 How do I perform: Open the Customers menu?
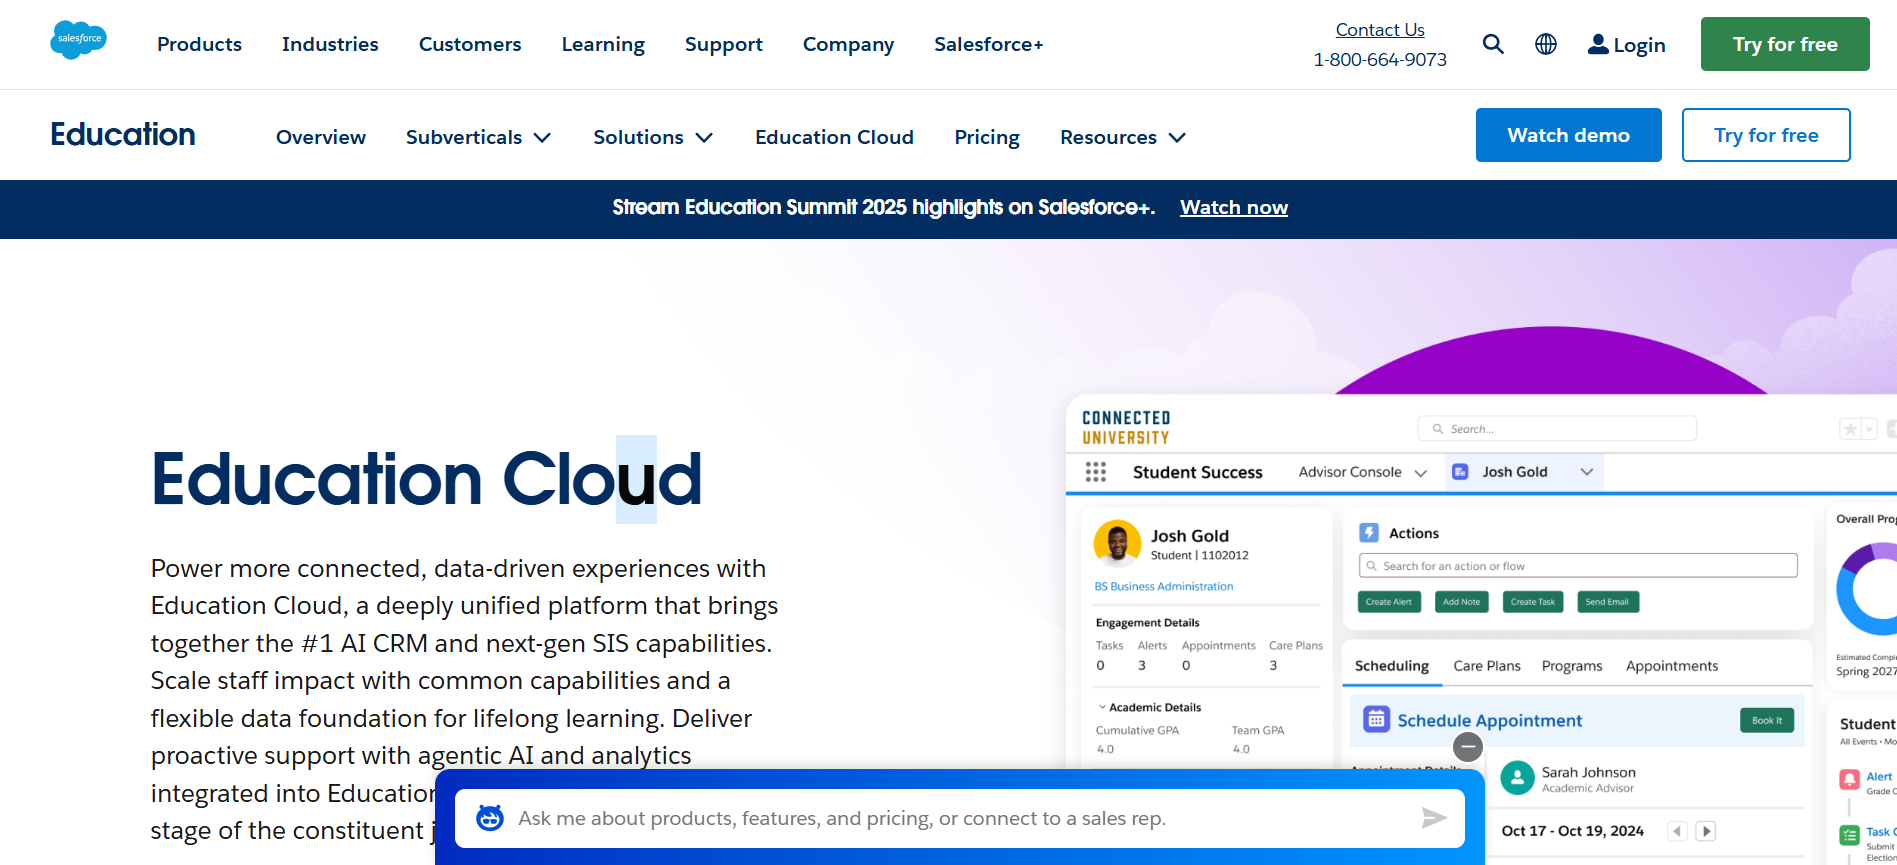[x=470, y=44]
